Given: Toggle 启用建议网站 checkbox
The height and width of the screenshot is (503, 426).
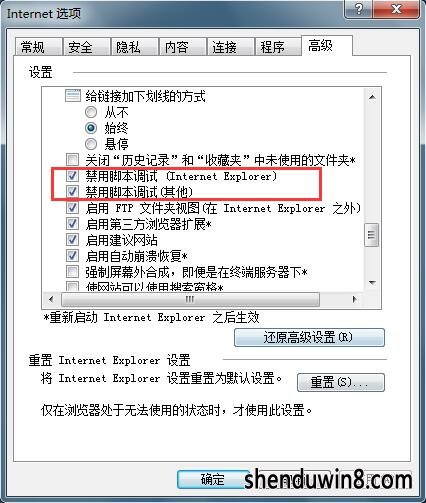Looking at the screenshot, I should [x=72, y=240].
